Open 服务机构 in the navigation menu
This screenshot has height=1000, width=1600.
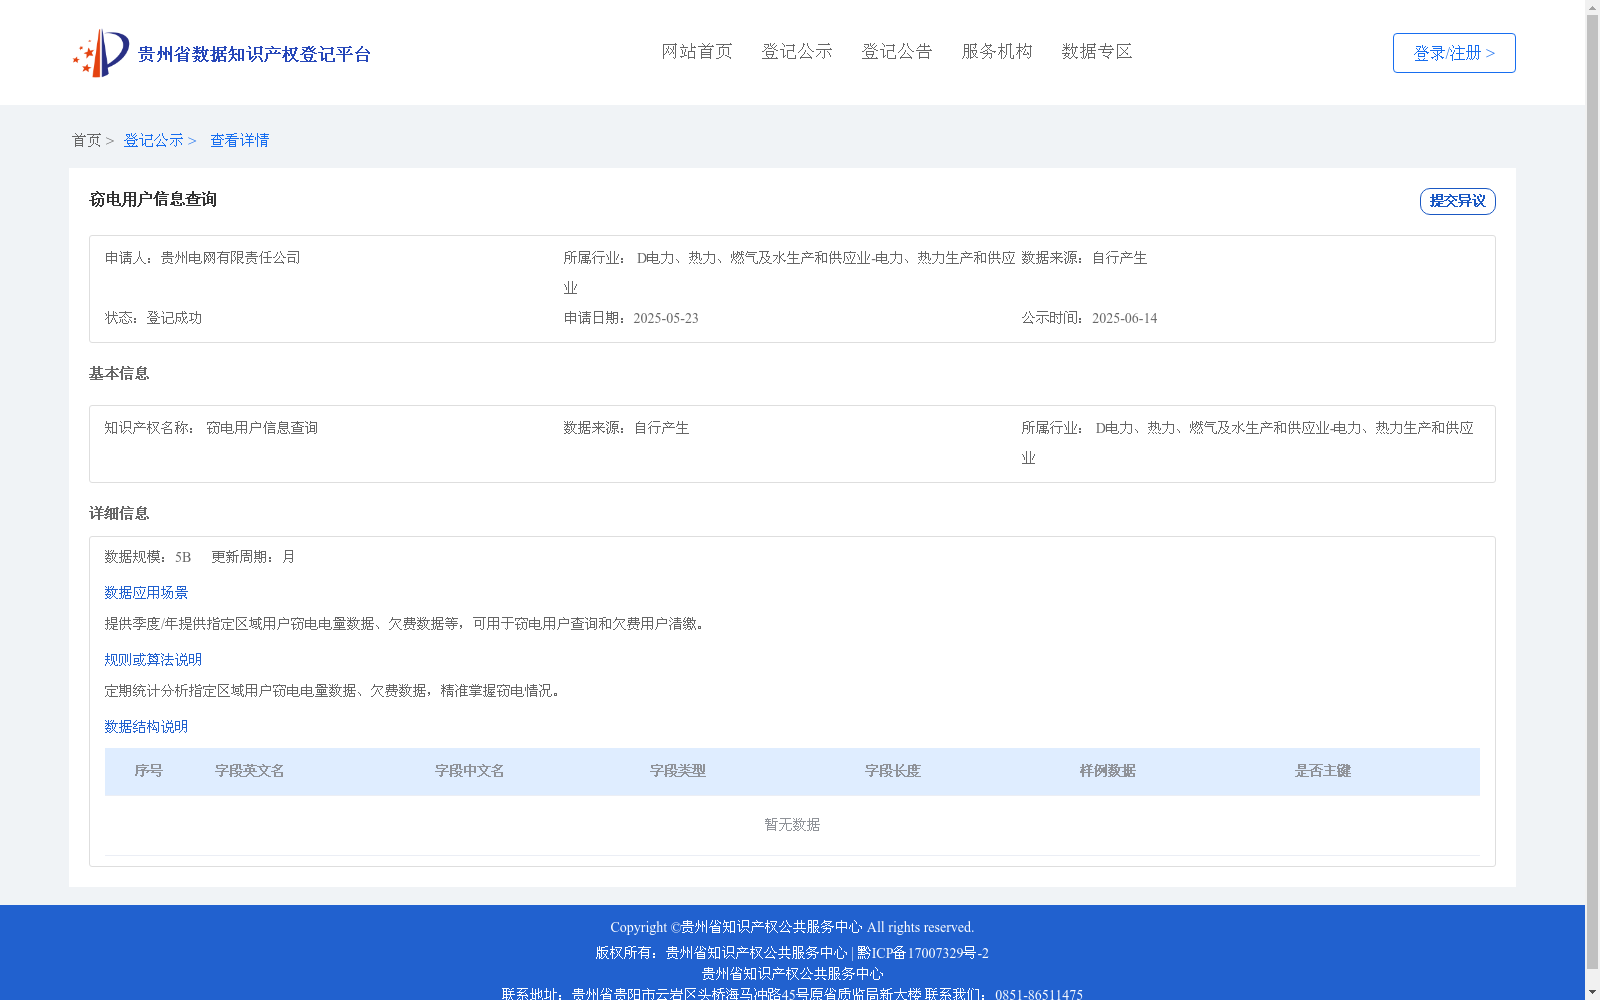click(x=997, y=52)
